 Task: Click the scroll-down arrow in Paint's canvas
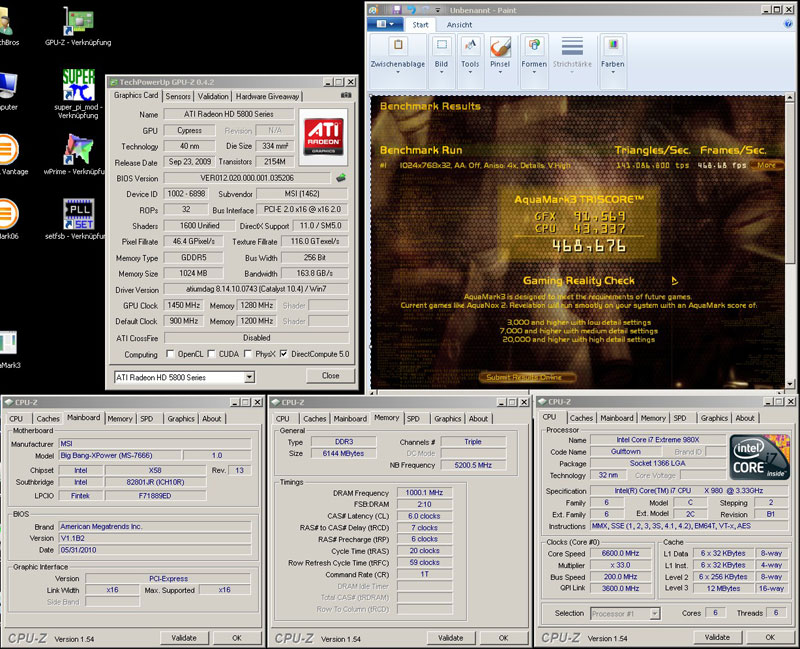[789, 384]
